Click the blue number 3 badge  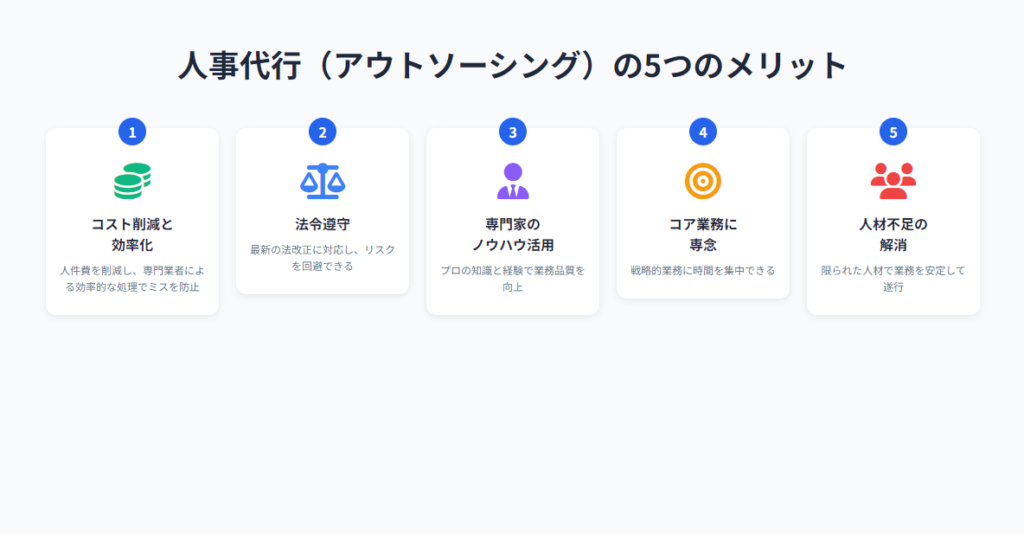tap(513, 131)
